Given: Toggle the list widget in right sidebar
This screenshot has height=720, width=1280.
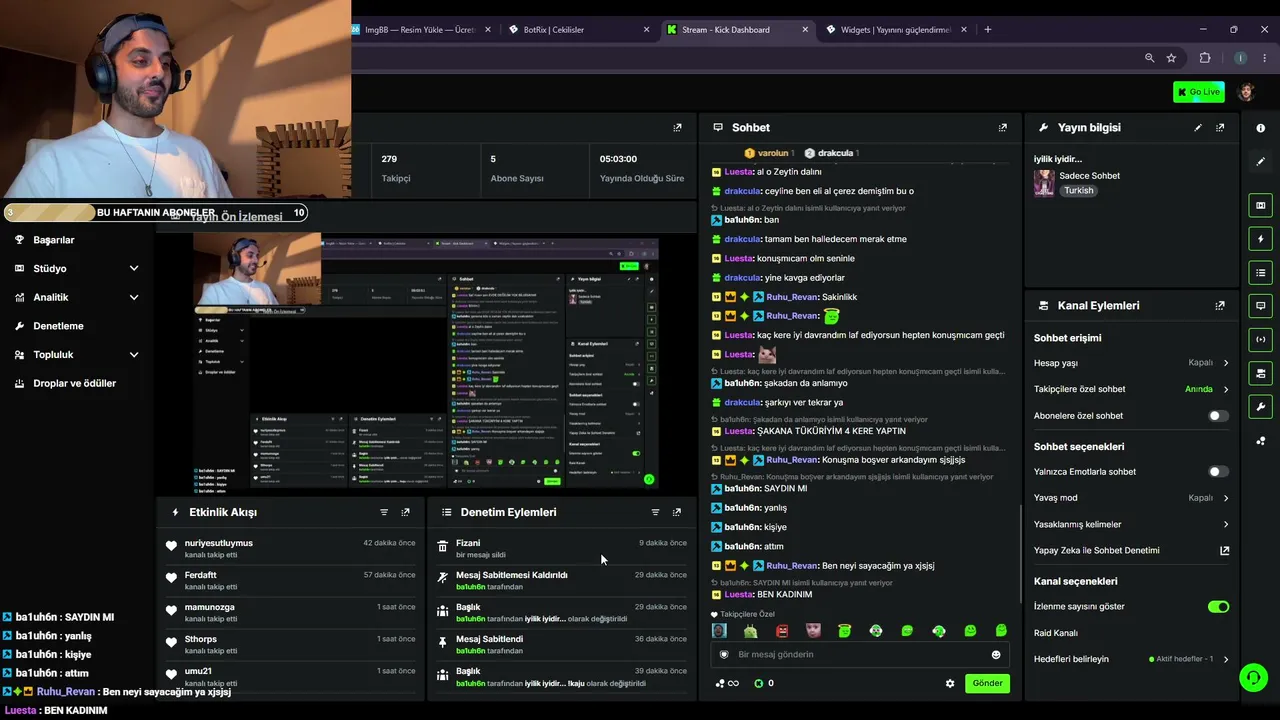Looking at the screenshot, I should [1260, 273].
